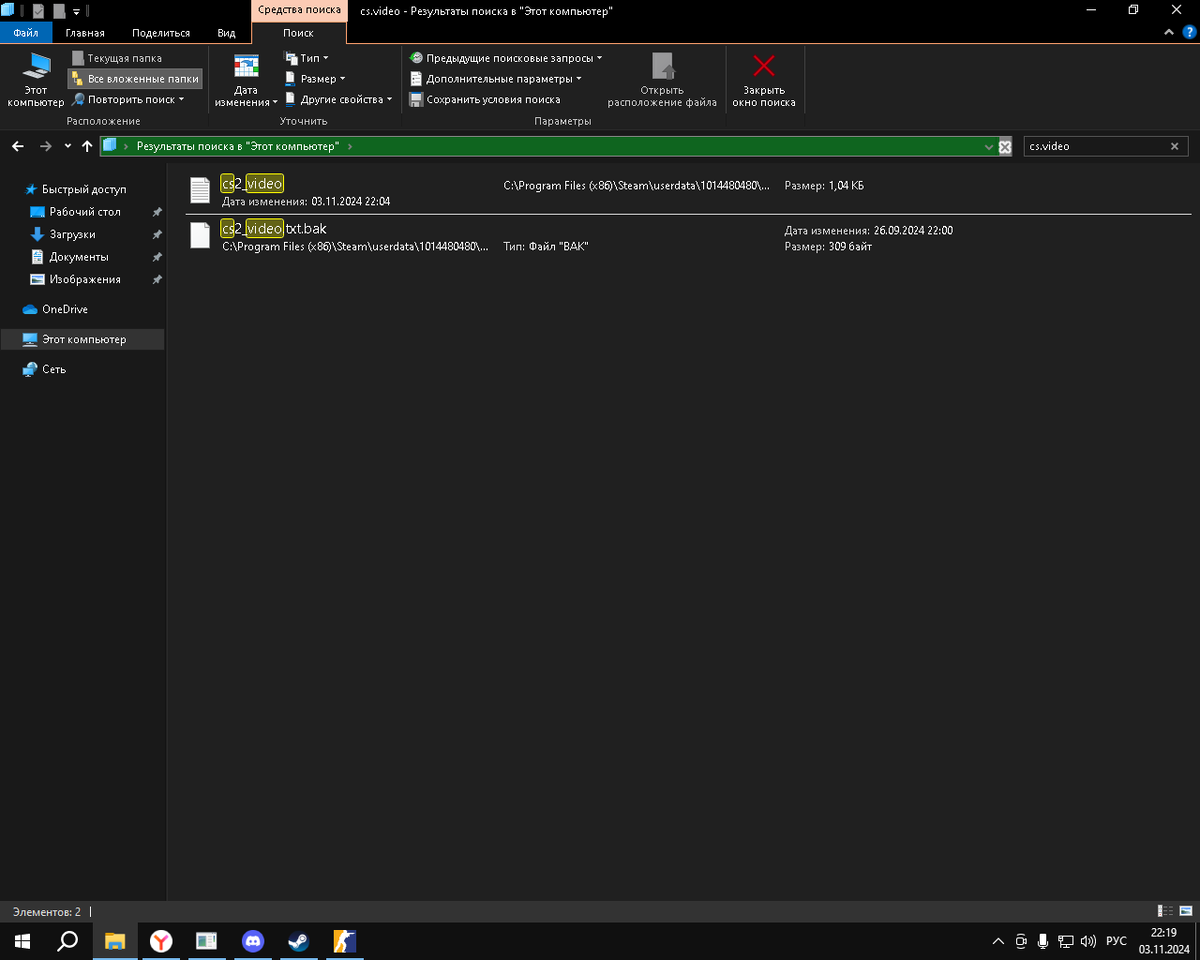Open Steam from the taskbar
The width and height of the screenshot is (1200, 960).
299,941
